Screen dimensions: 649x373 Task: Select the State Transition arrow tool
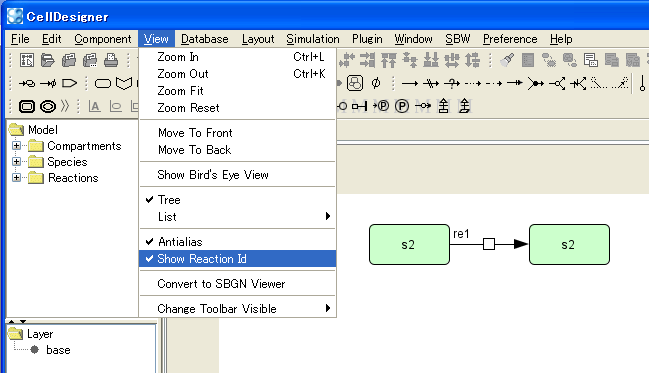pos(410,84)
